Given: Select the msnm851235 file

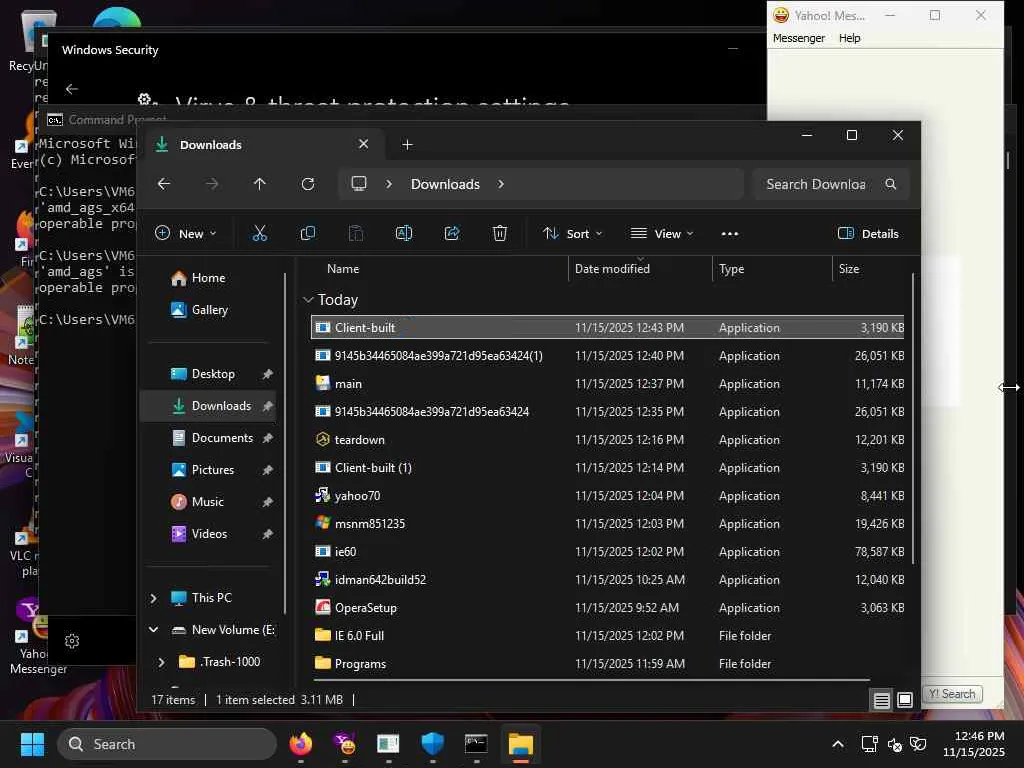Looking at the screenshot, I should (607, 524).
